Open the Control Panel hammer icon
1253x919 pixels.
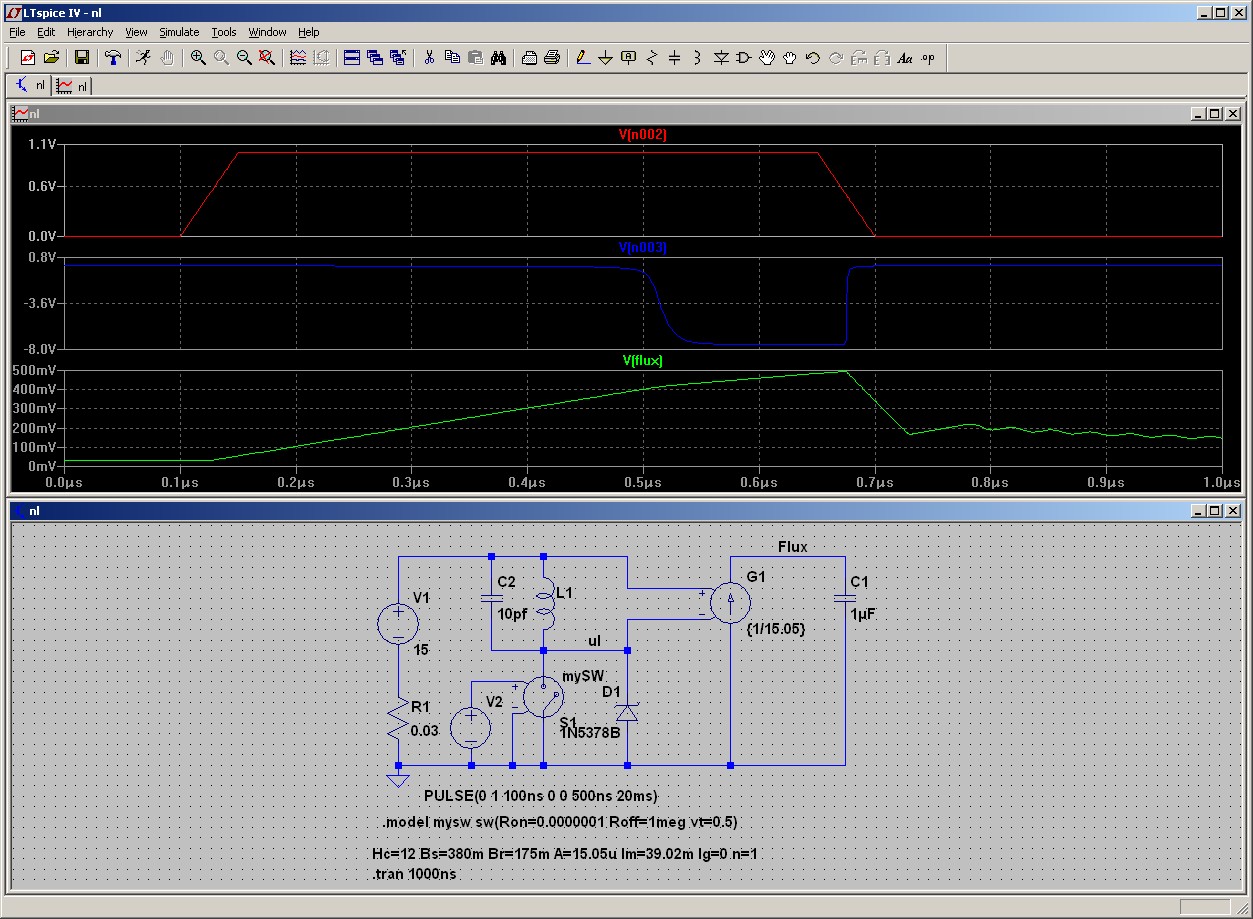pyautogui.click(x=113, y=58)
